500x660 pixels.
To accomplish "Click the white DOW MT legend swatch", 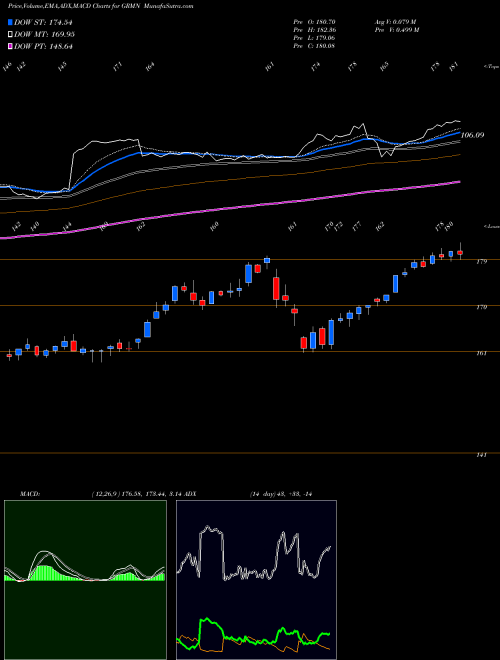I will point(10,35).
